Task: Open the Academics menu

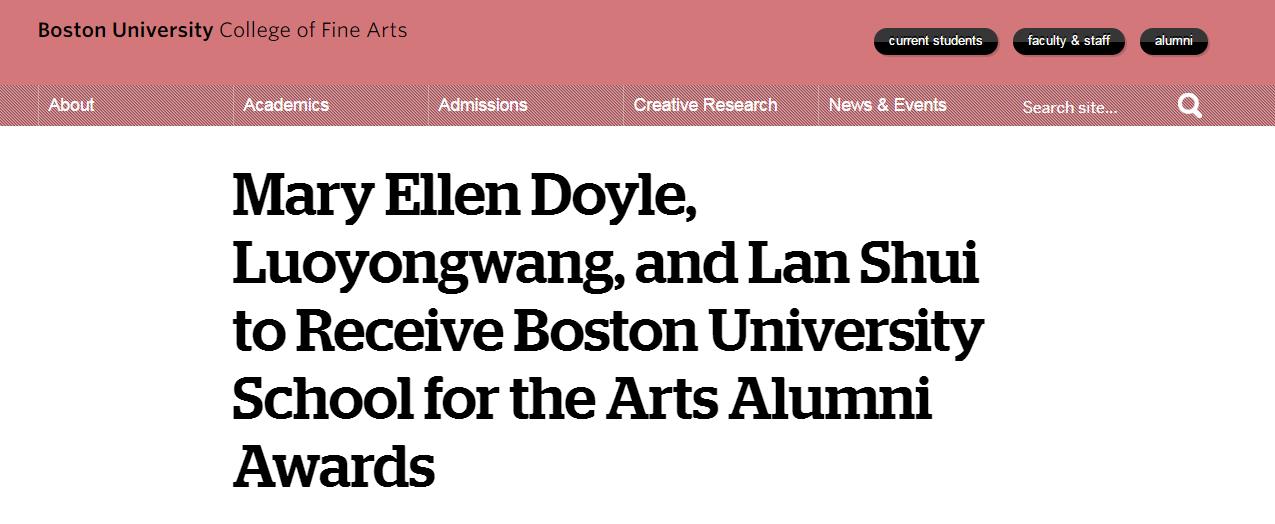Action: (x=286, y=105)
